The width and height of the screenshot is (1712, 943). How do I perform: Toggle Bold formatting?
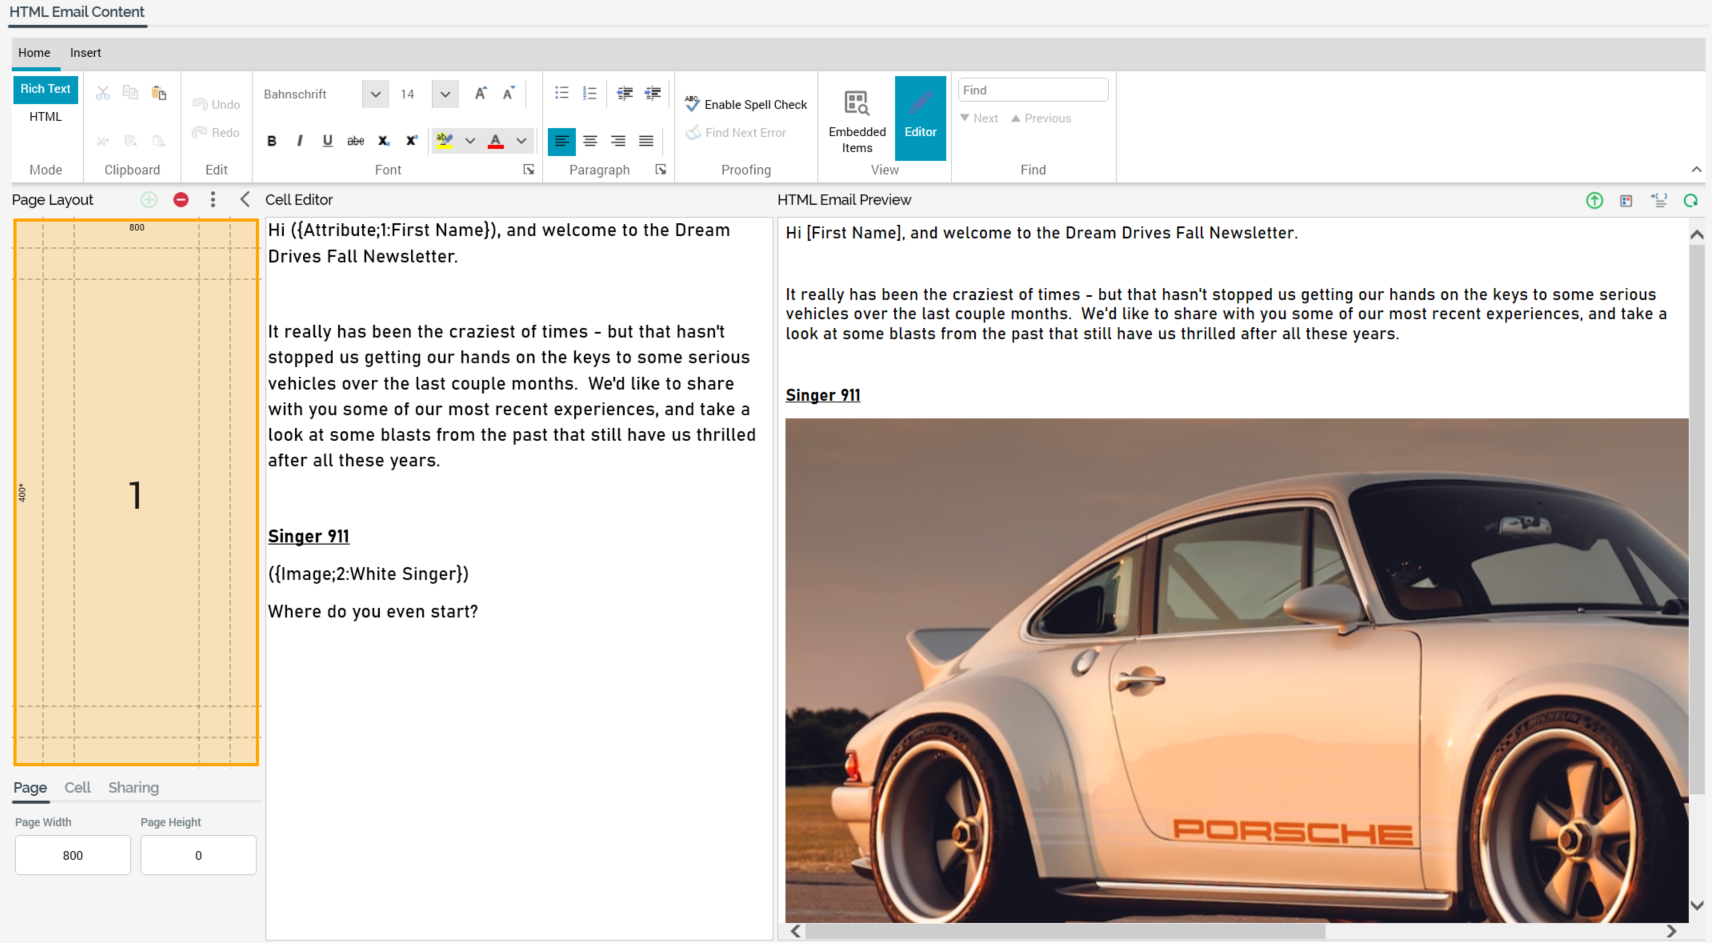point(272,141)
